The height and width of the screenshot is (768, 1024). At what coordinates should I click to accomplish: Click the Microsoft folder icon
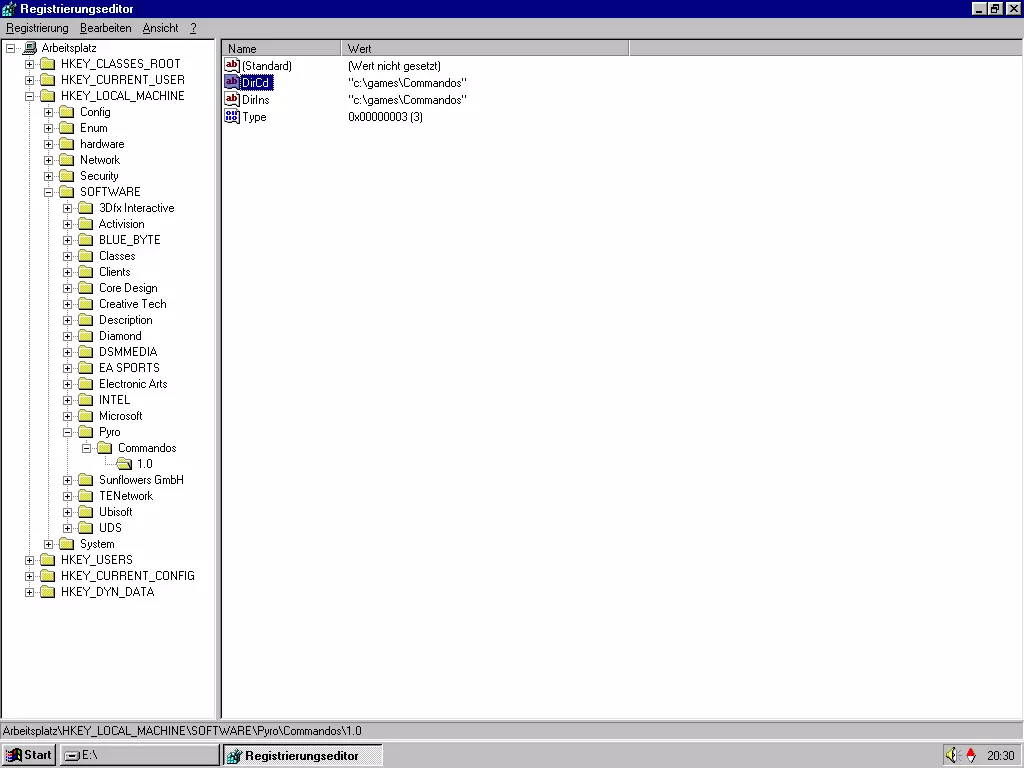click(86, 416)
